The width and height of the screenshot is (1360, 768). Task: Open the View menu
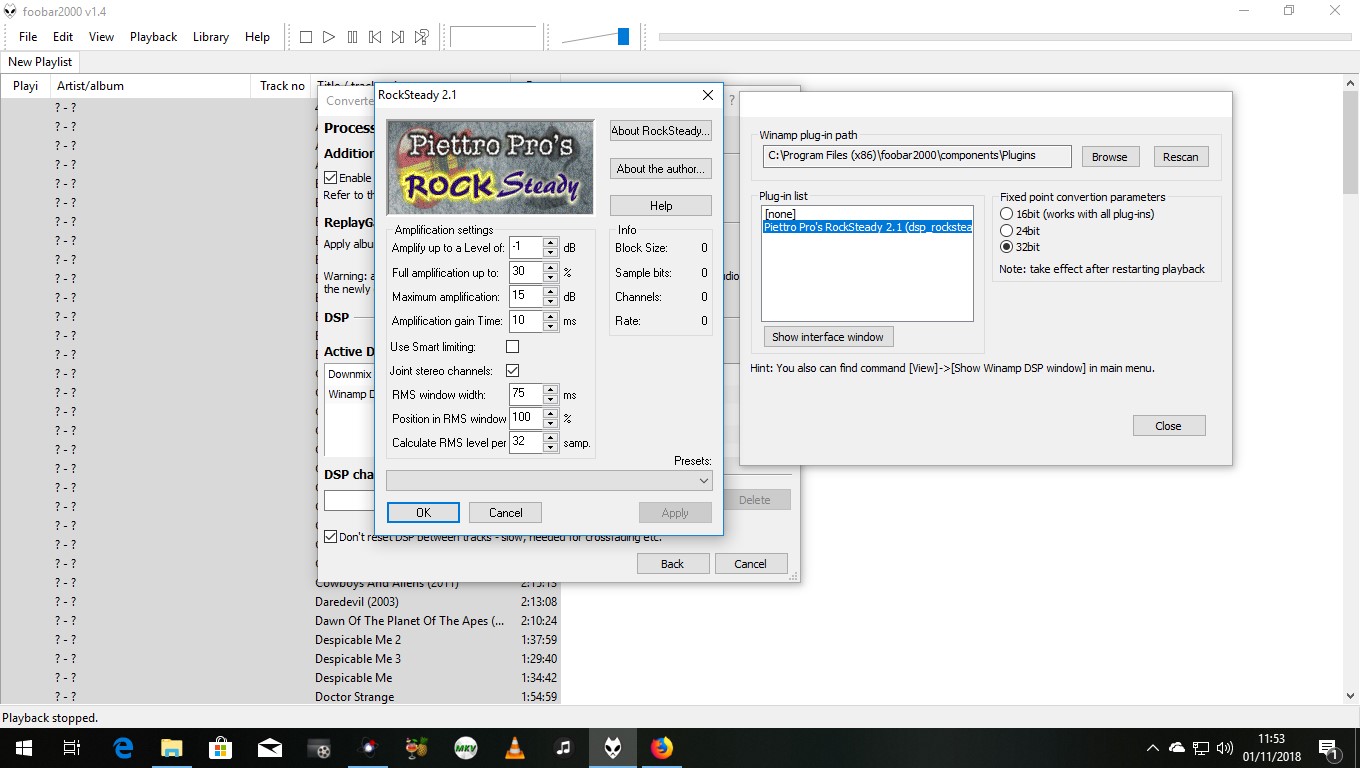102,37
